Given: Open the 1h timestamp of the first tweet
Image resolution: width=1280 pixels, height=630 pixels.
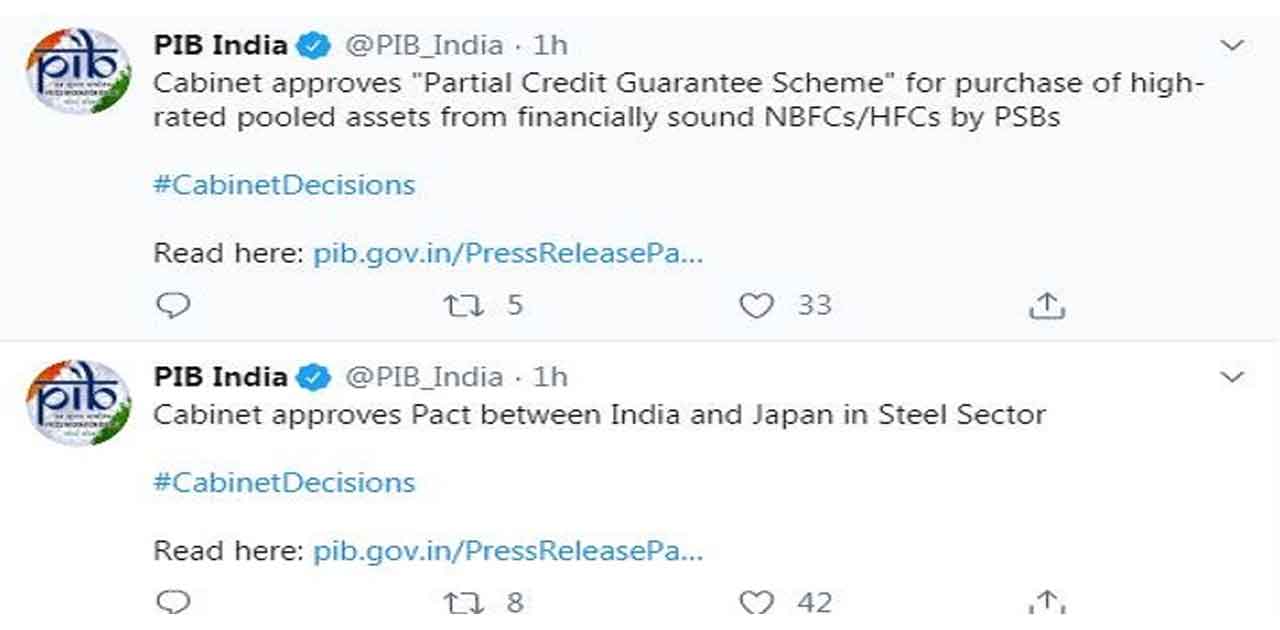Looking at the screenshot, I should click(x=550, y=45).
